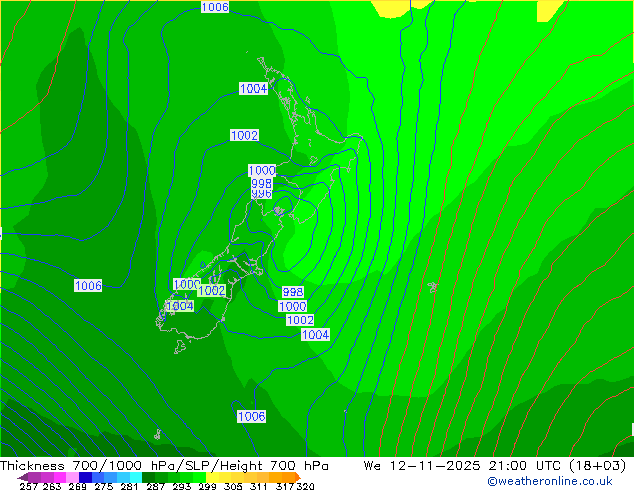The width and height of the screenshot is (634, 490).
Task: Pick the bright yellow legend color swatch
Action: [x=212, y=477]
